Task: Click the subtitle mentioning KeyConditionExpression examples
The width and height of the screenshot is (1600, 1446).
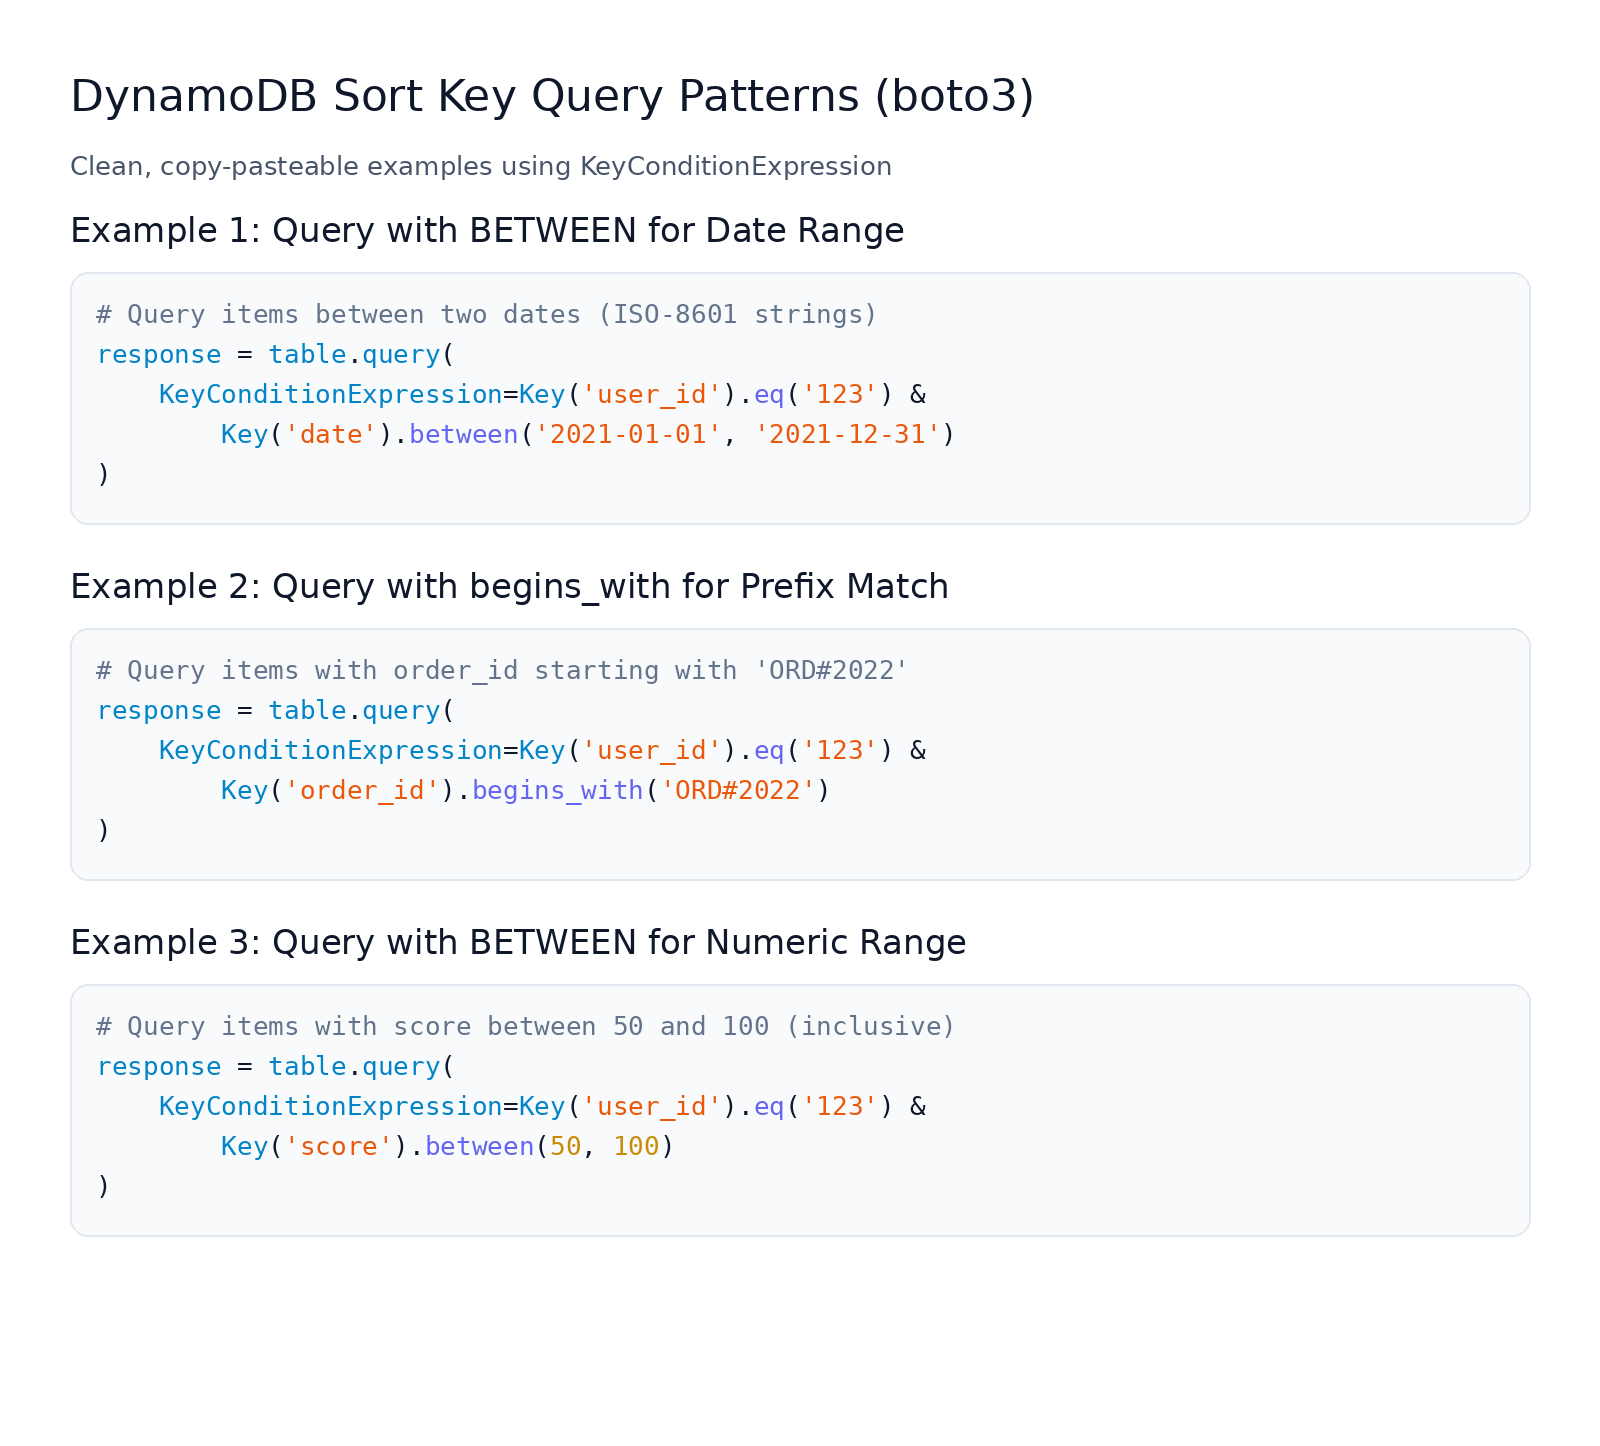Action: coord(480,166)
